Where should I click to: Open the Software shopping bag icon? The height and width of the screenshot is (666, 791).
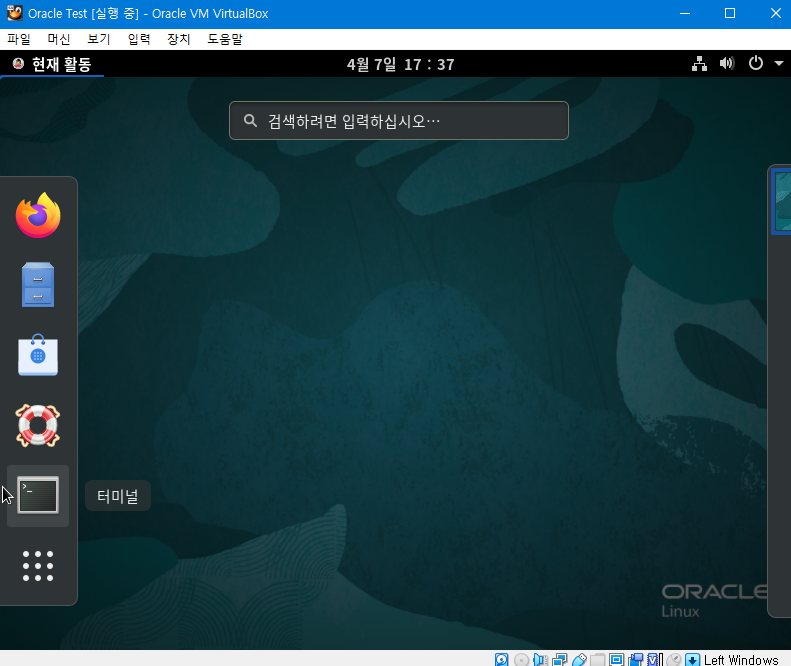(x=38, y=355)
